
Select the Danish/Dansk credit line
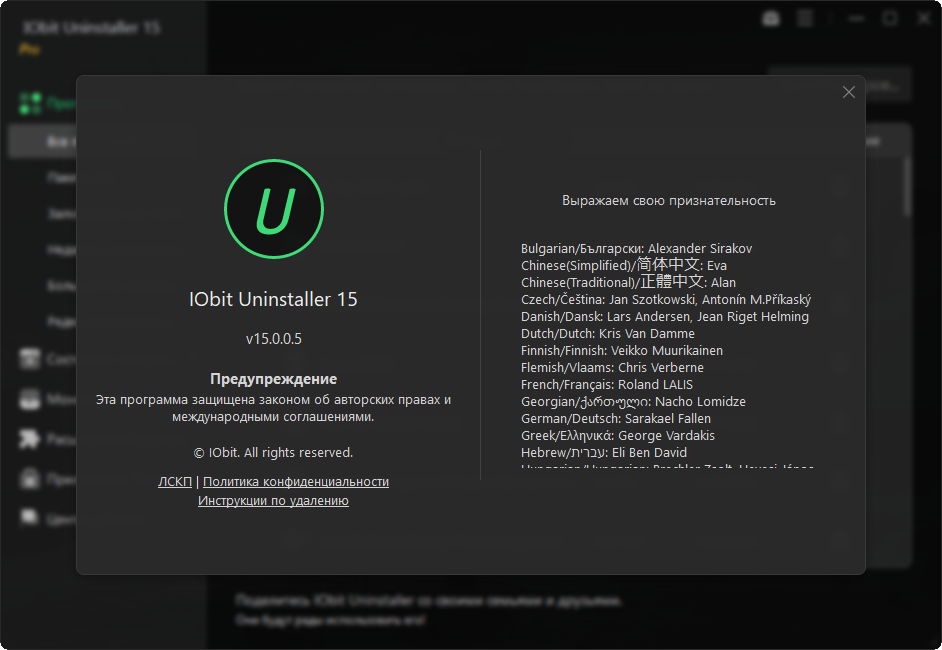665,317
